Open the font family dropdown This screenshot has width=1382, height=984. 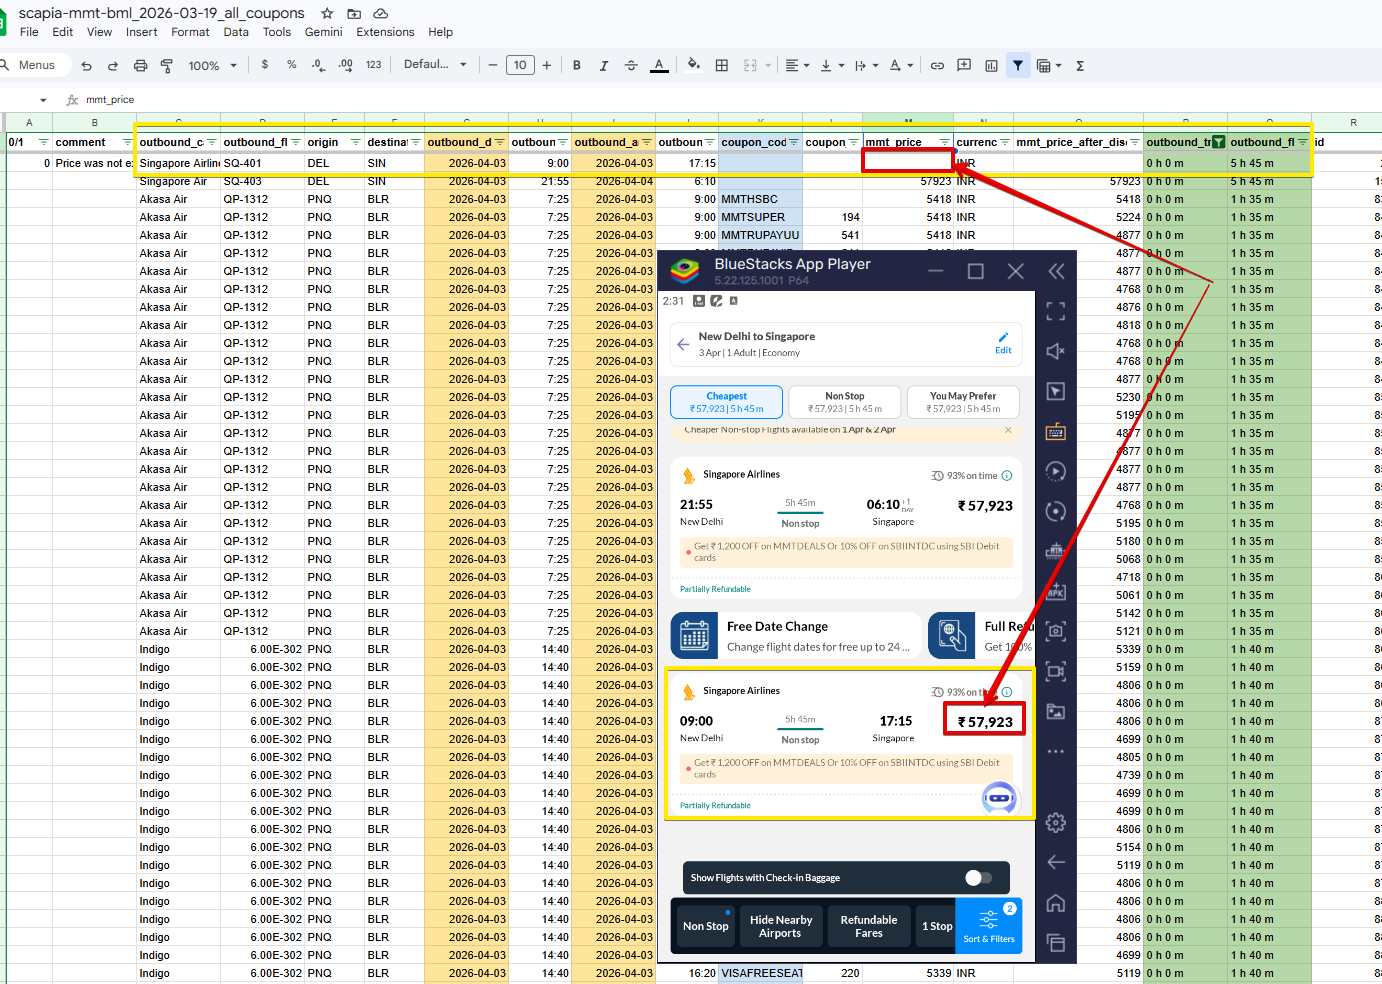[435, 65]
